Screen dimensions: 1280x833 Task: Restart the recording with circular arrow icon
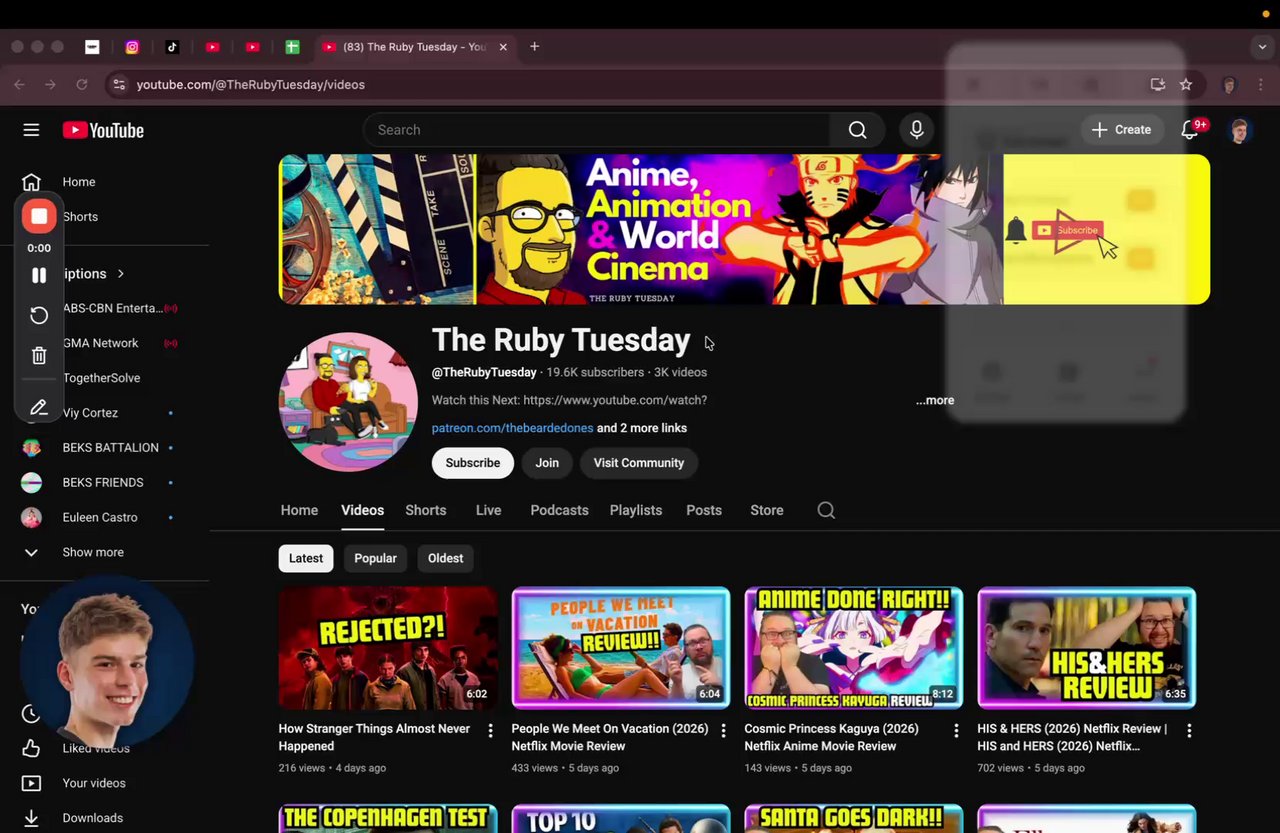(39, 315)
